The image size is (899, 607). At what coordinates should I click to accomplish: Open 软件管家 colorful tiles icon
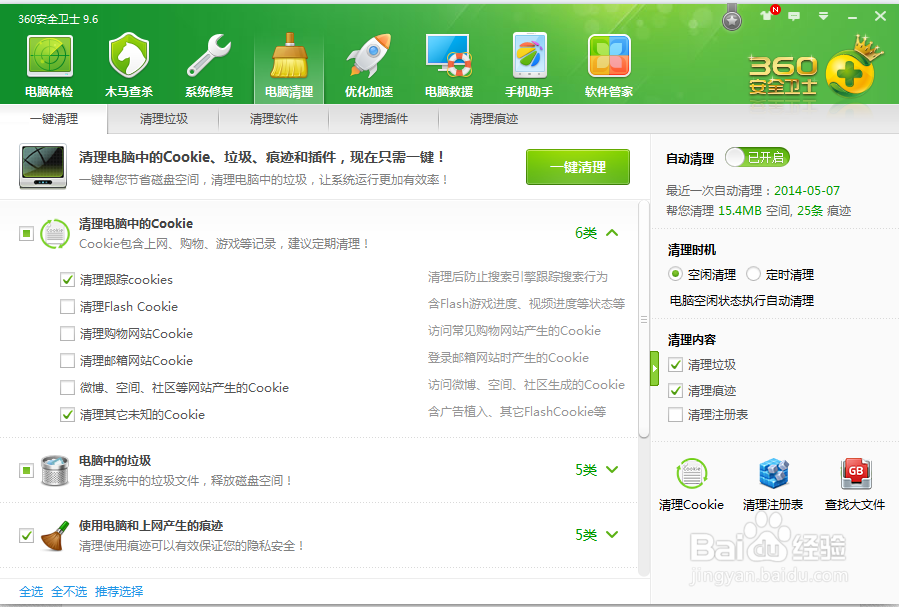tap(609, 65)
